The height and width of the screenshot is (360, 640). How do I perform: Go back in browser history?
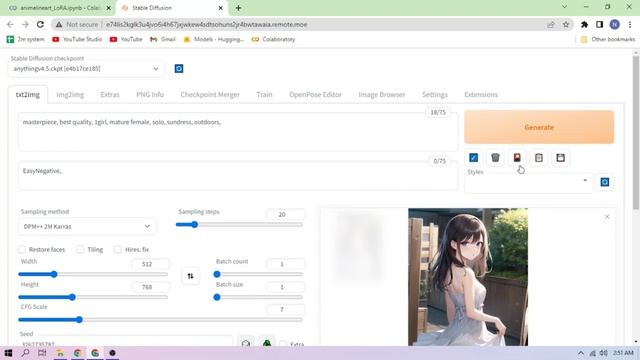coord(10,24)
